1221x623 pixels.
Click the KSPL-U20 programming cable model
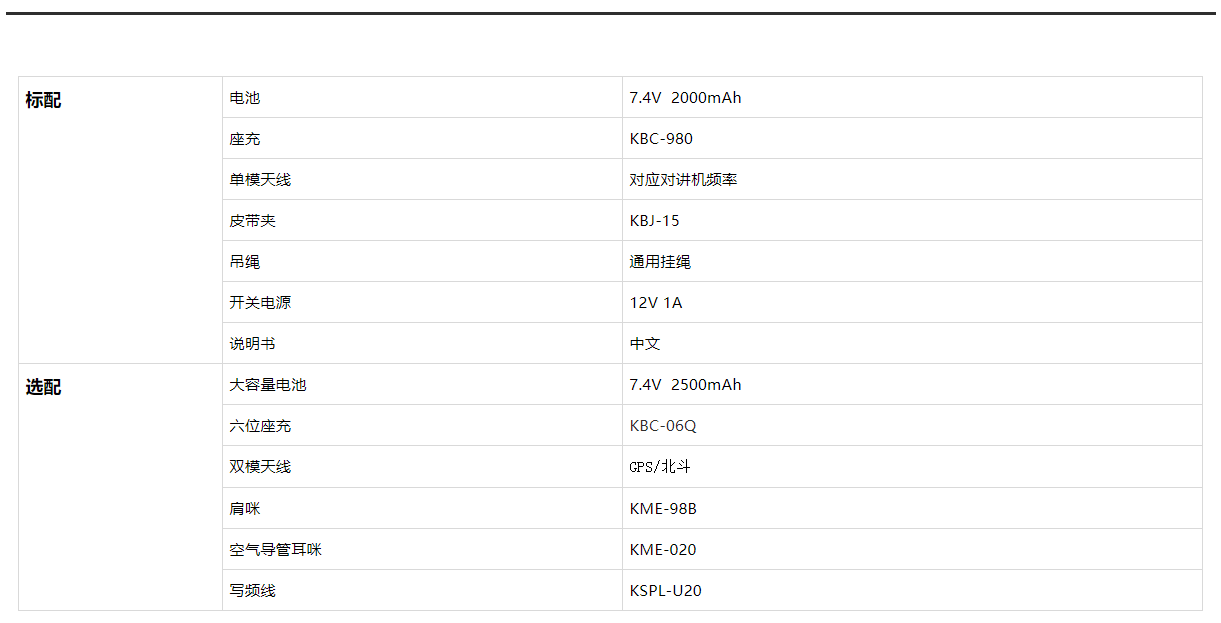pyautogui.click(x=666, y=591)
